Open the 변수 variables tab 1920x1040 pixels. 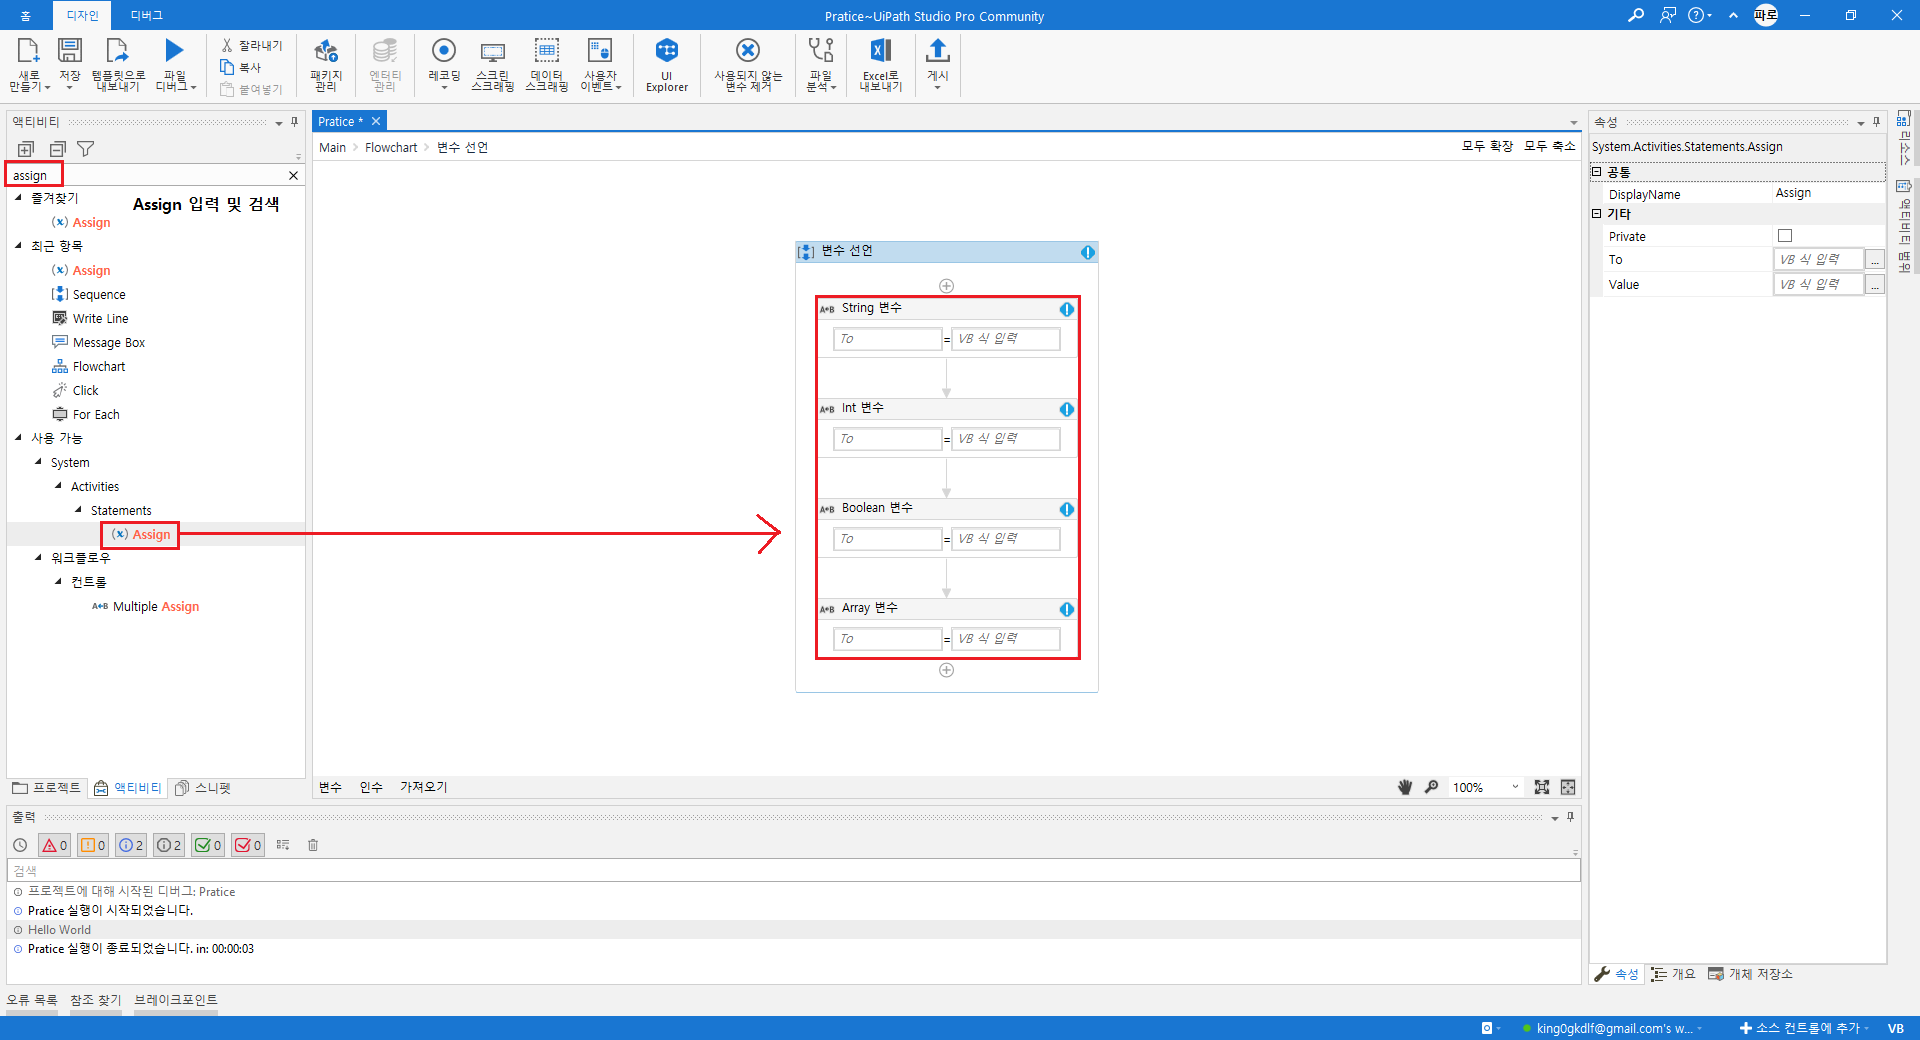[330, 788]
